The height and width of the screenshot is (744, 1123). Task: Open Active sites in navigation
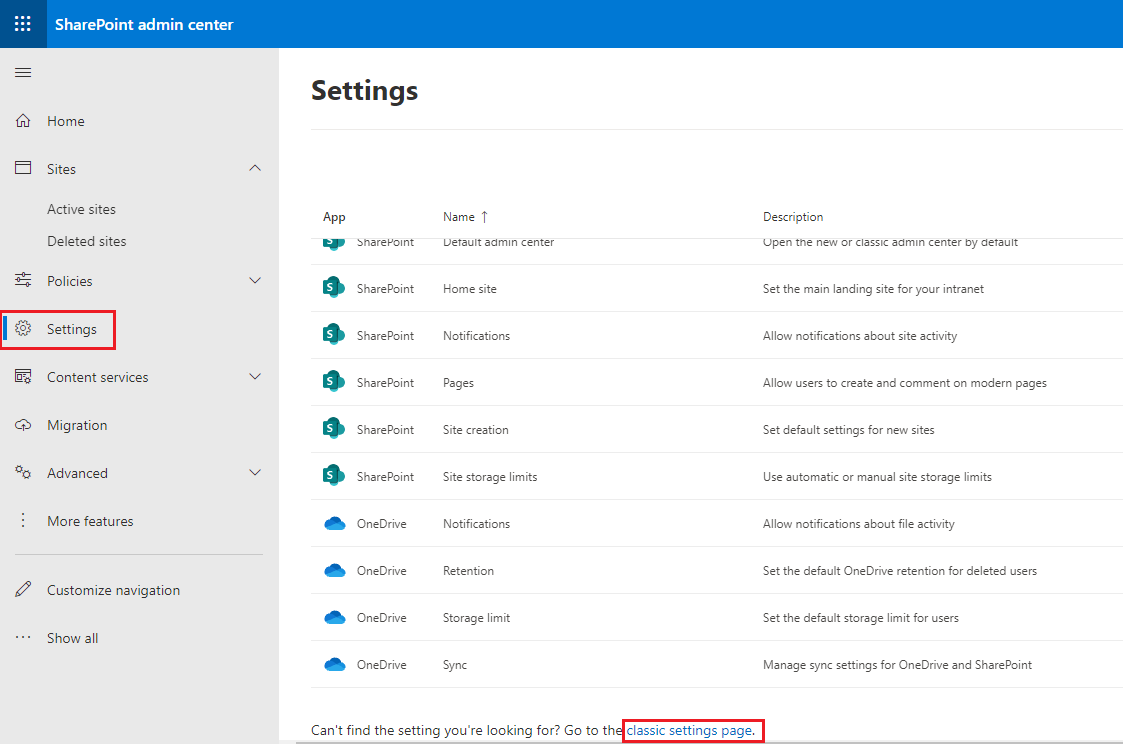pos(82,209)
